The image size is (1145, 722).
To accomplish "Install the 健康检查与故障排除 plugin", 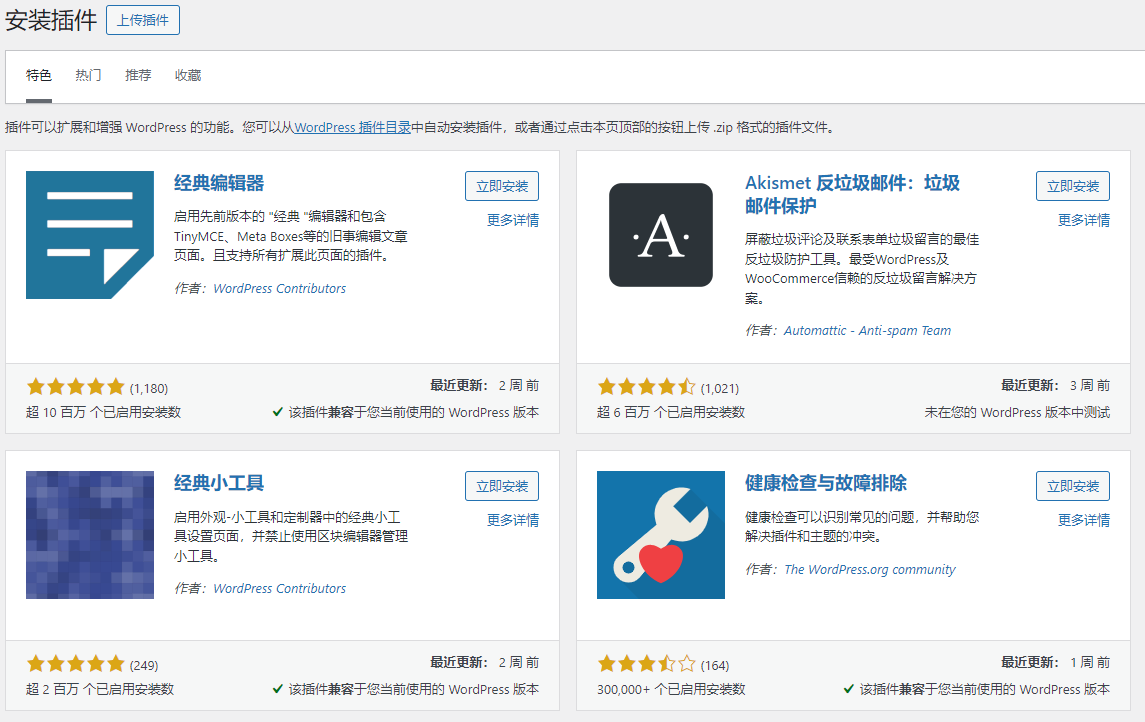I will (x=1072, y=486).
